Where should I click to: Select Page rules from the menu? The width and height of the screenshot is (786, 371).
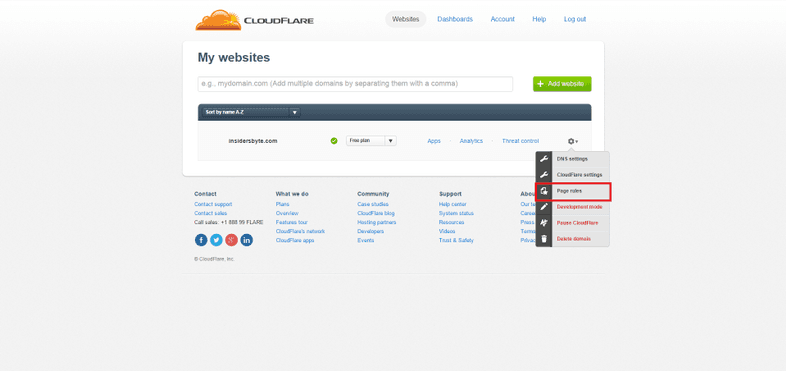[x=573, y=192]
